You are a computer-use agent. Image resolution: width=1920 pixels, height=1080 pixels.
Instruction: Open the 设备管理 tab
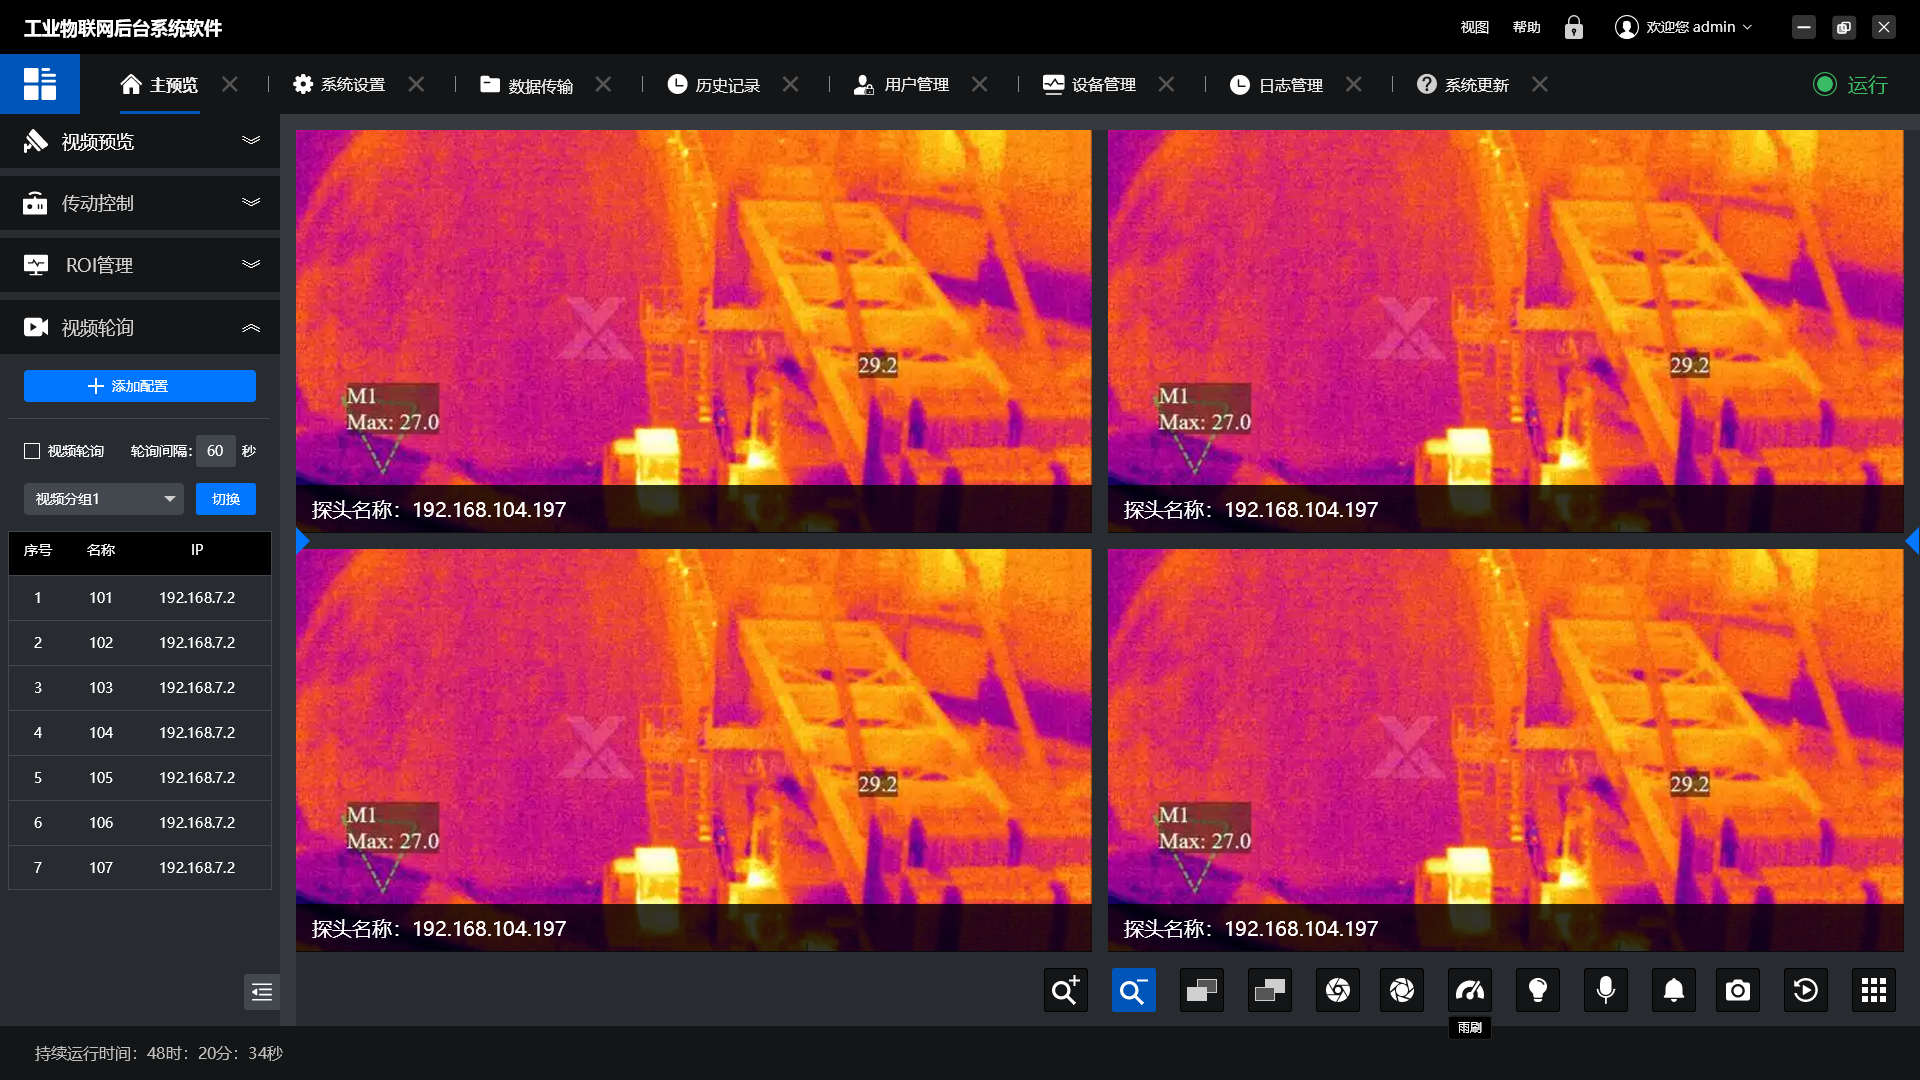[x=1102, y=85]
